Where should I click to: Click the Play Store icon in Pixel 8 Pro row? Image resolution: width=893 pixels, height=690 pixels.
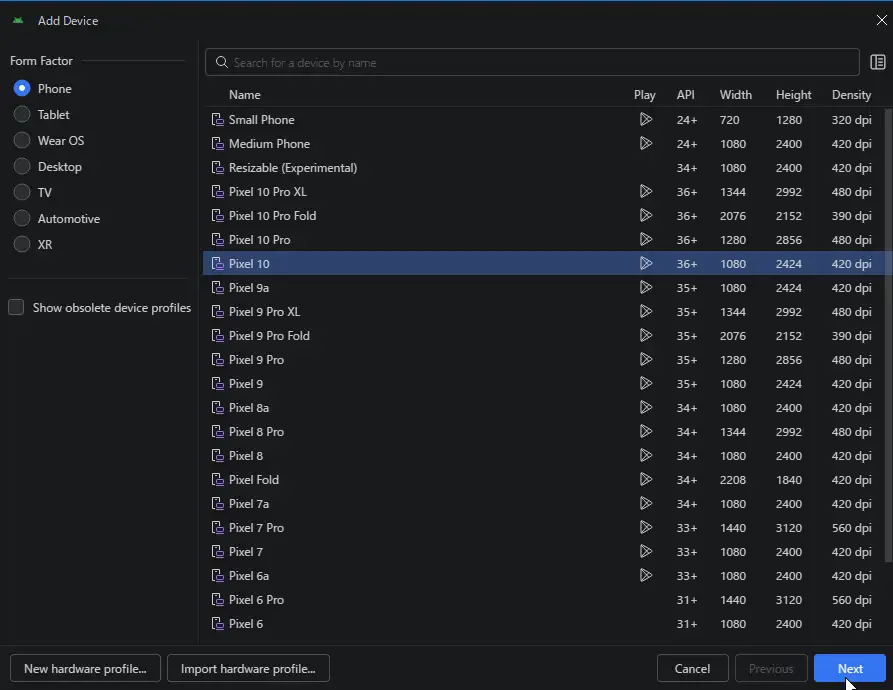[645, 431]
